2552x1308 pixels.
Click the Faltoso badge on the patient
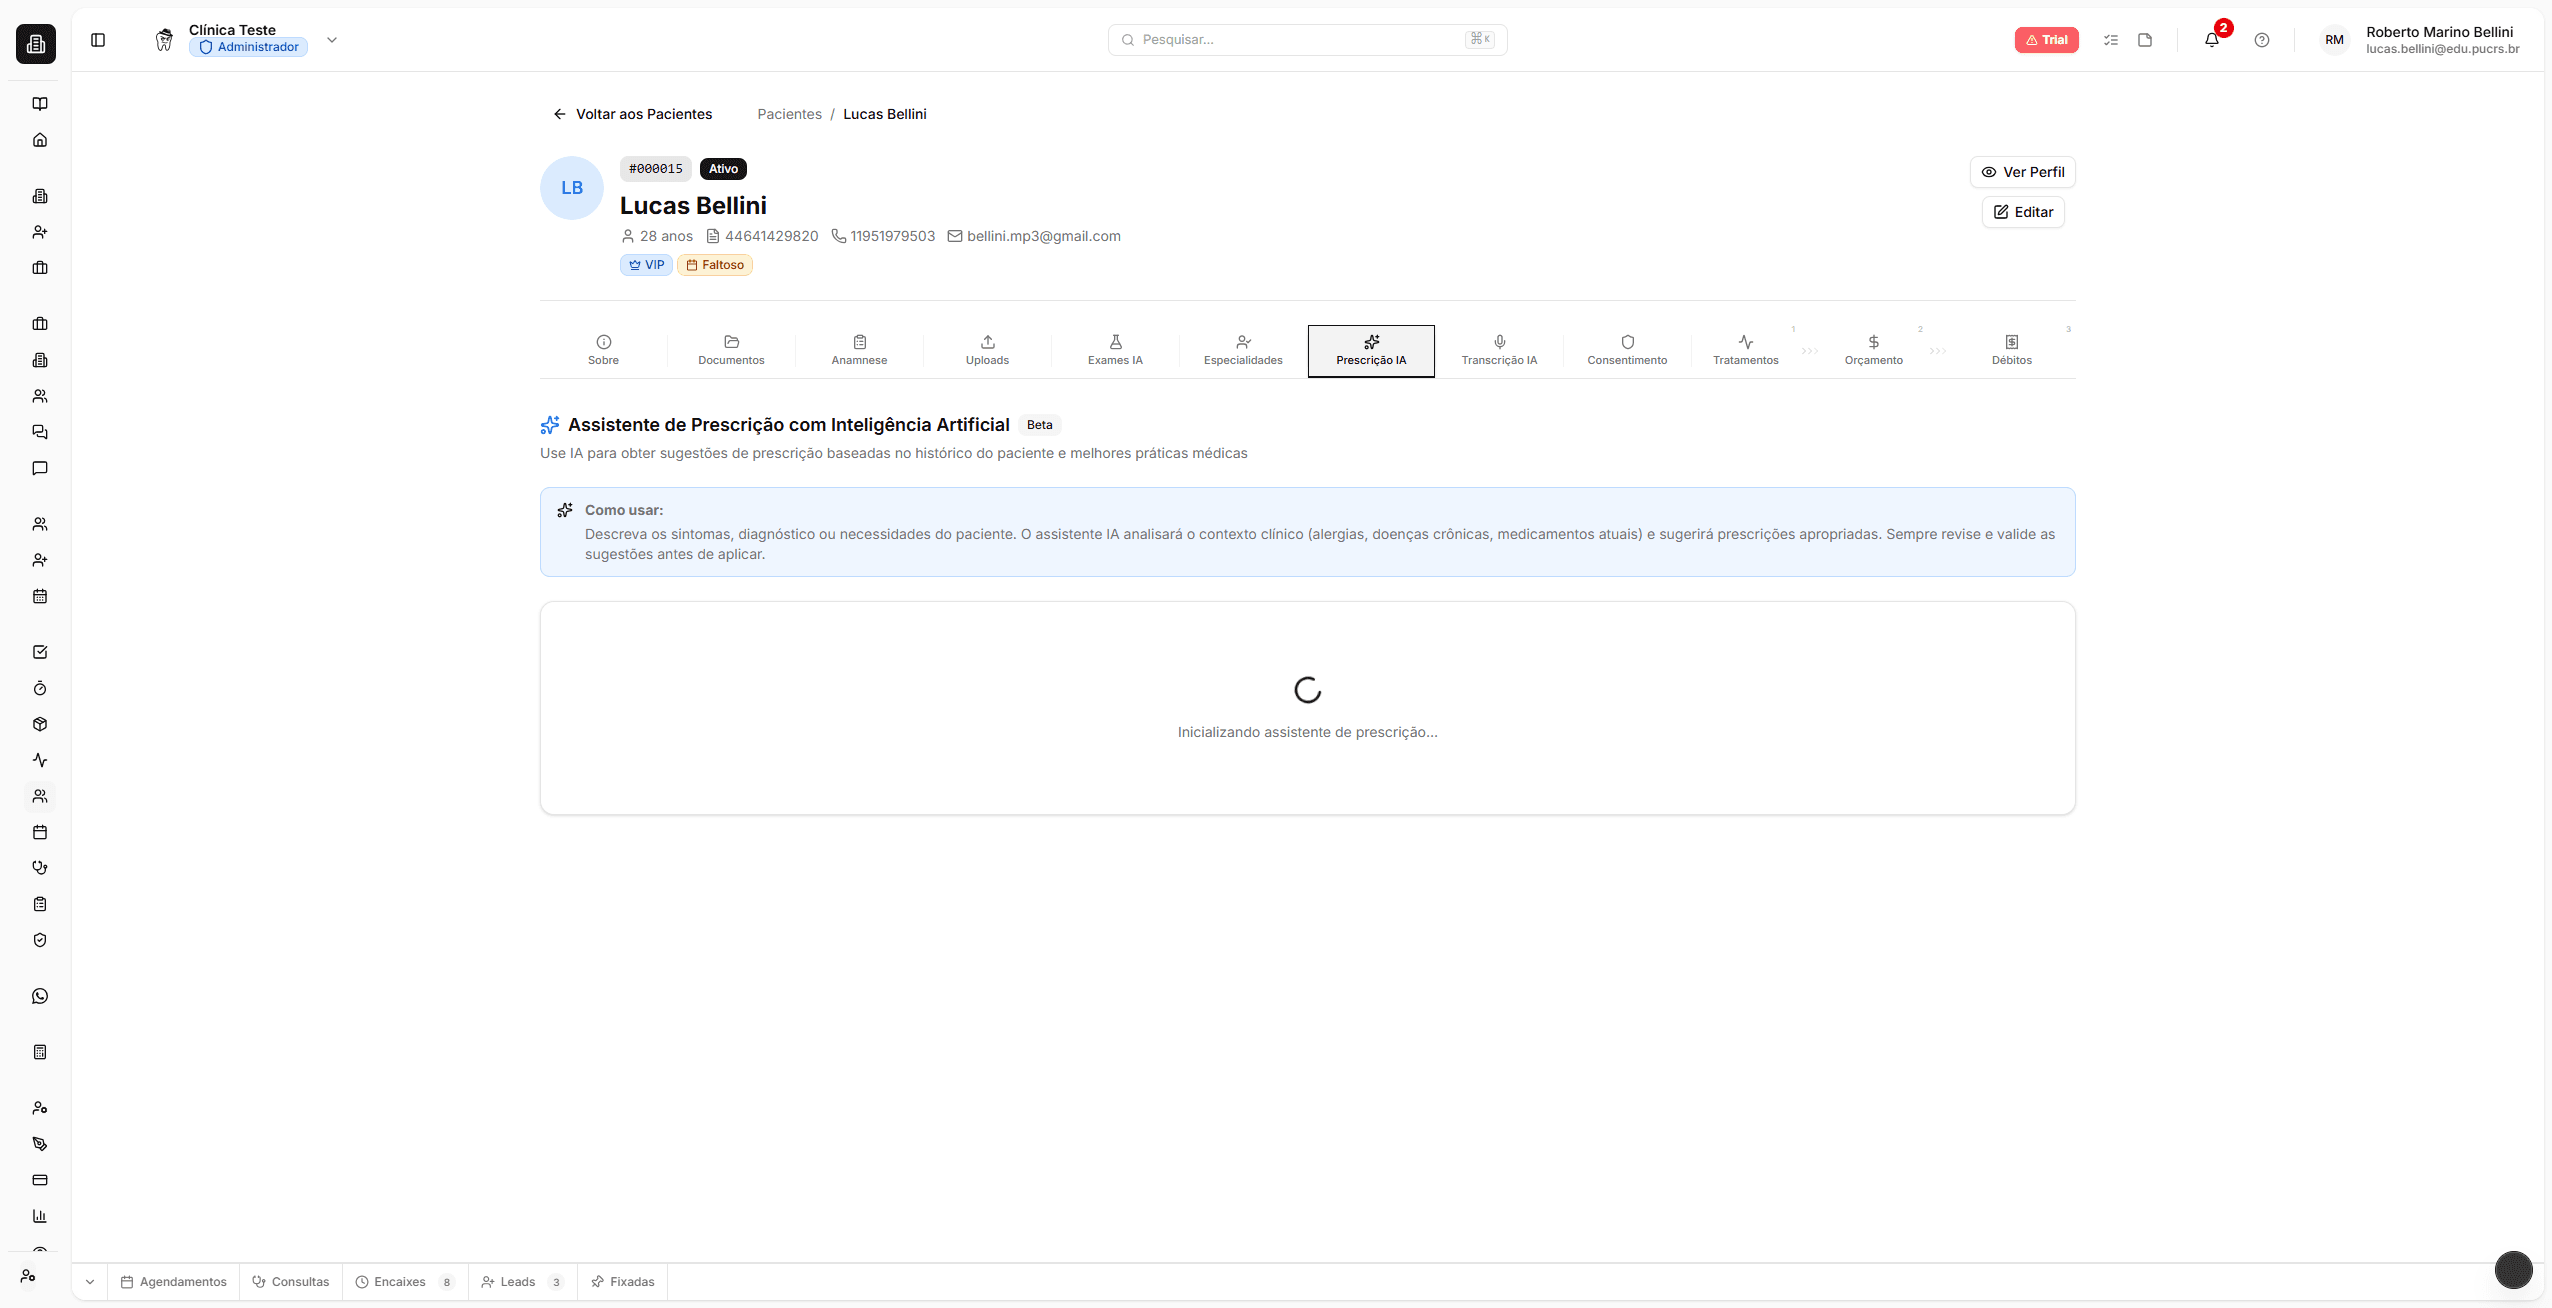[x=715, y=264]
